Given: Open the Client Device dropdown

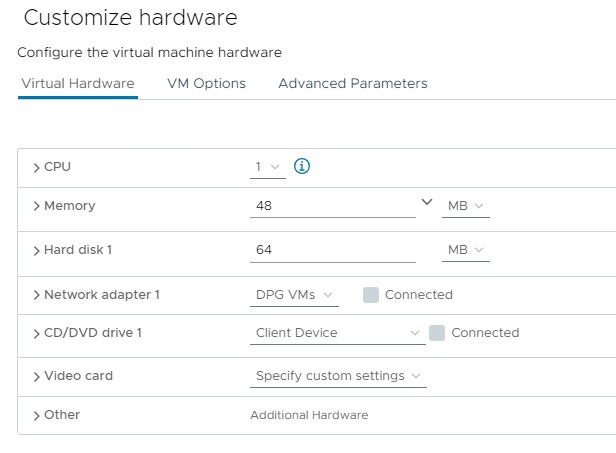Looking at the screenshot, I should click(x=337, y=333).
